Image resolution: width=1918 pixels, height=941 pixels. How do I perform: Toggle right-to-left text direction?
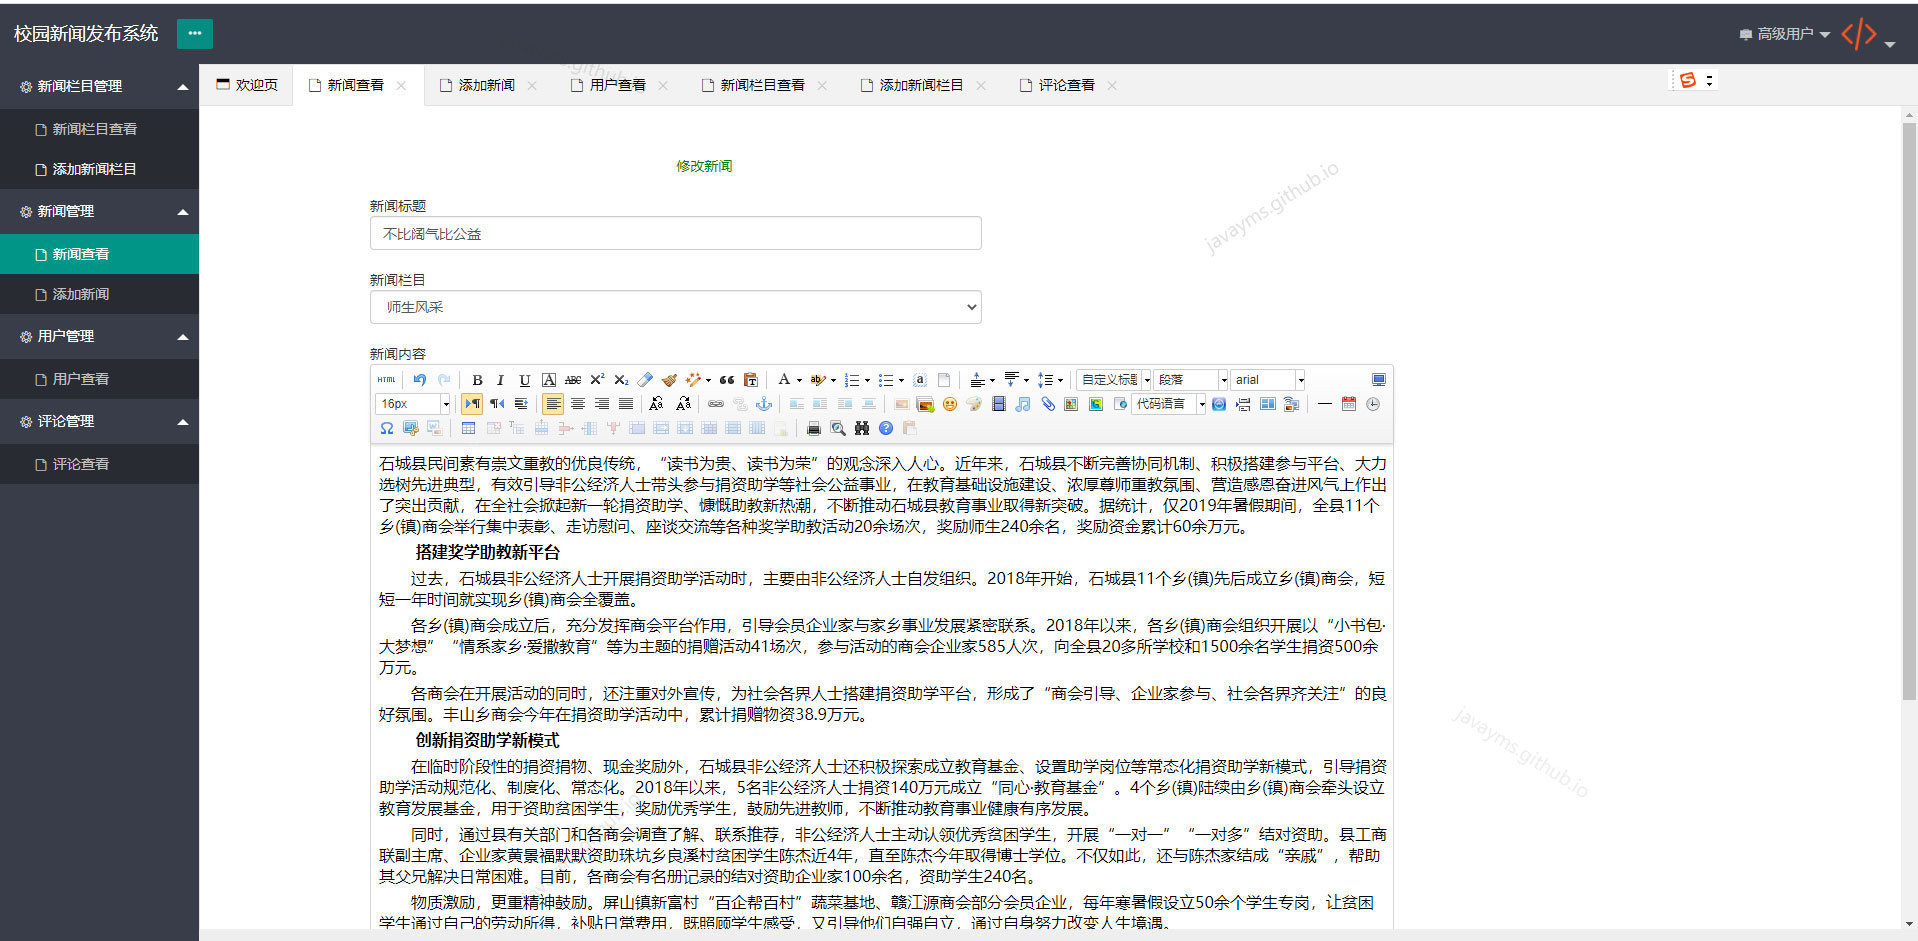(497, 404)
